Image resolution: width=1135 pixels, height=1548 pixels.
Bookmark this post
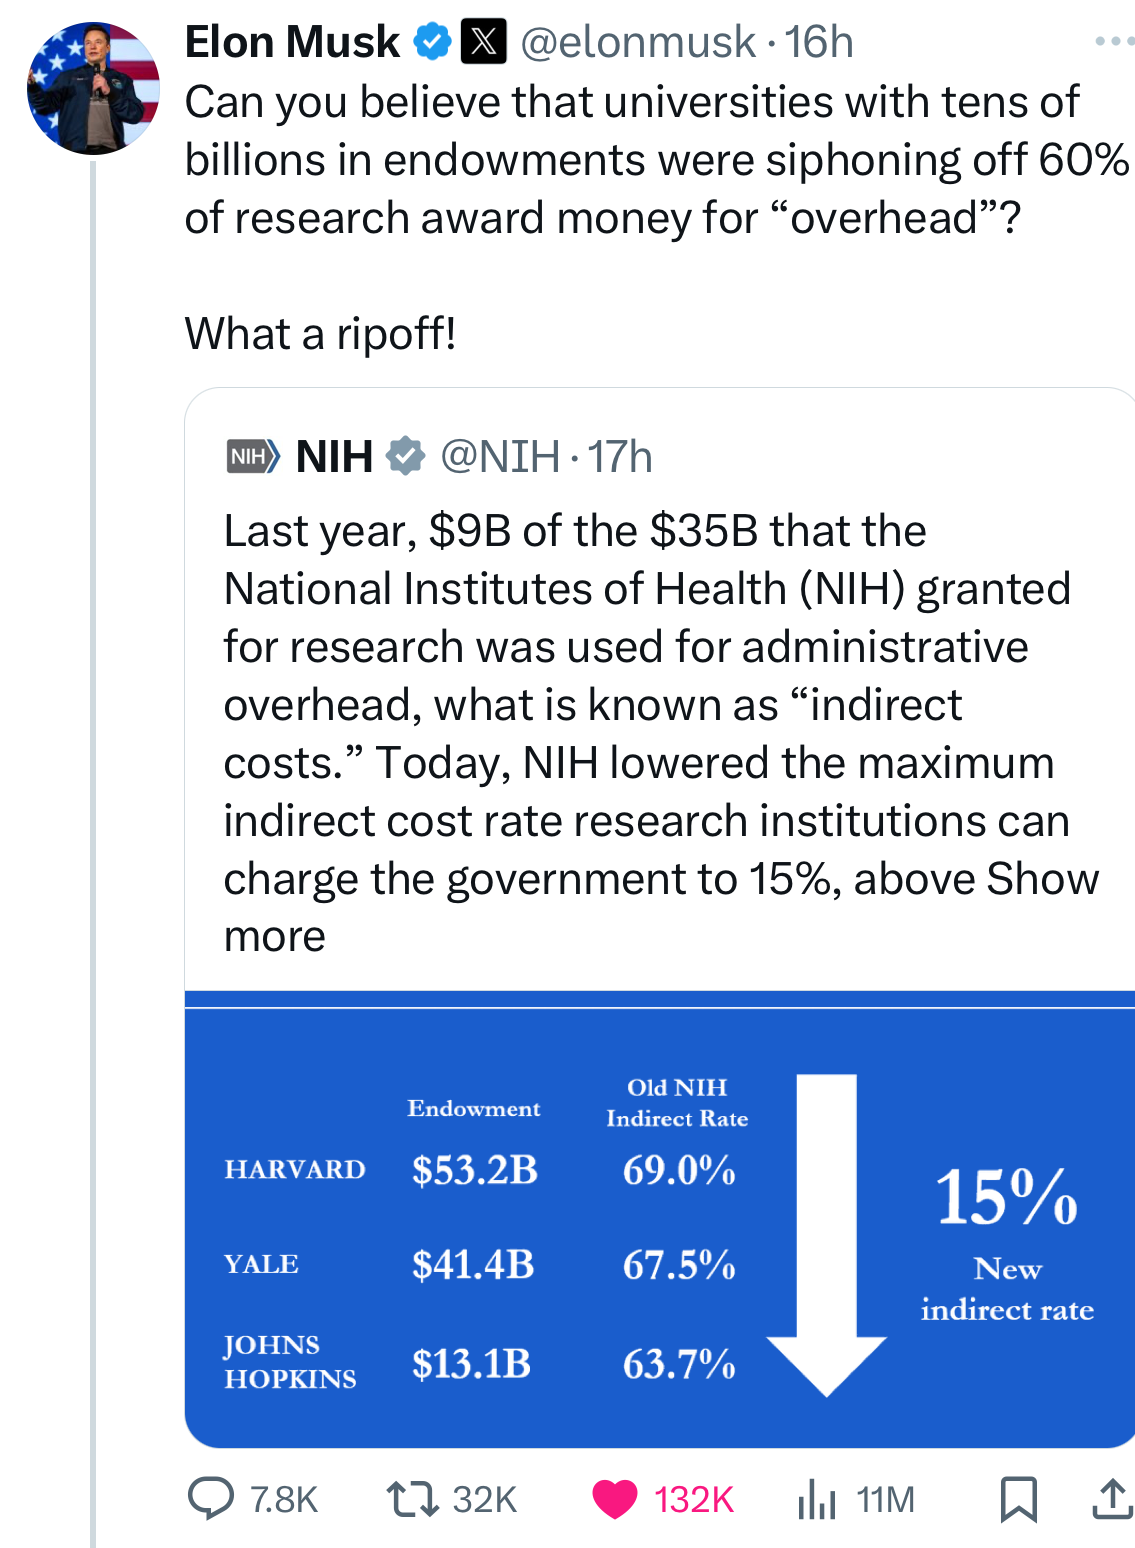1018,1499
